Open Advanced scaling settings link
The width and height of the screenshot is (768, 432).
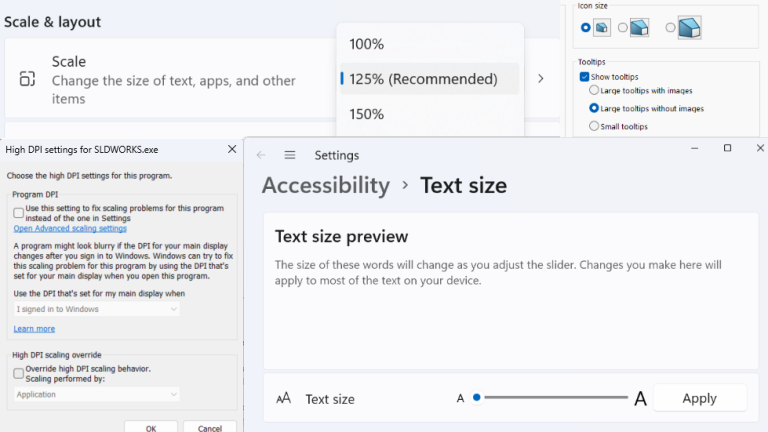point(70,228)
